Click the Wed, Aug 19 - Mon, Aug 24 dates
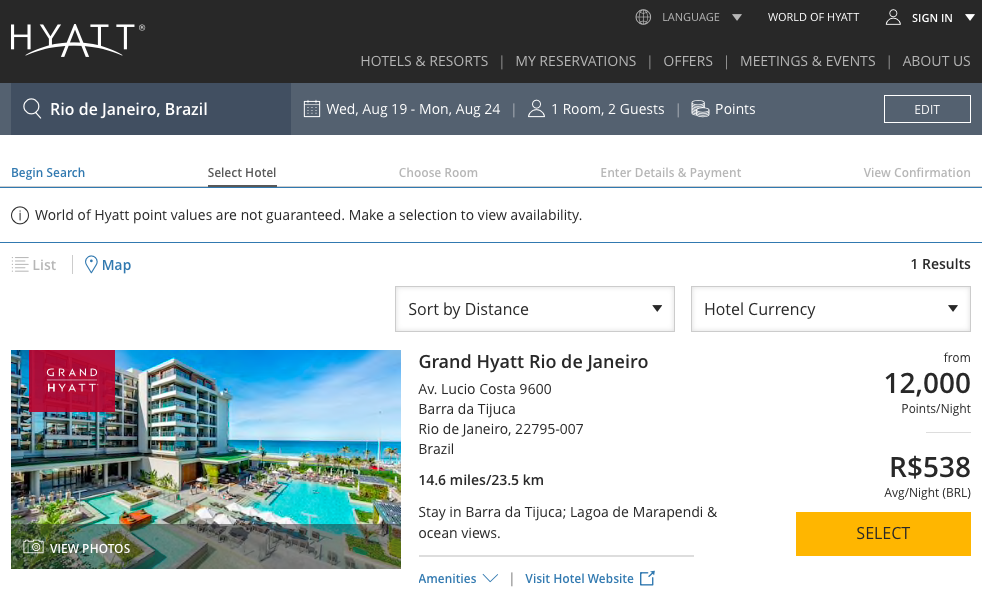Viewport: 982px width, 598px height. pyautogui.click(x=413, y=109)
